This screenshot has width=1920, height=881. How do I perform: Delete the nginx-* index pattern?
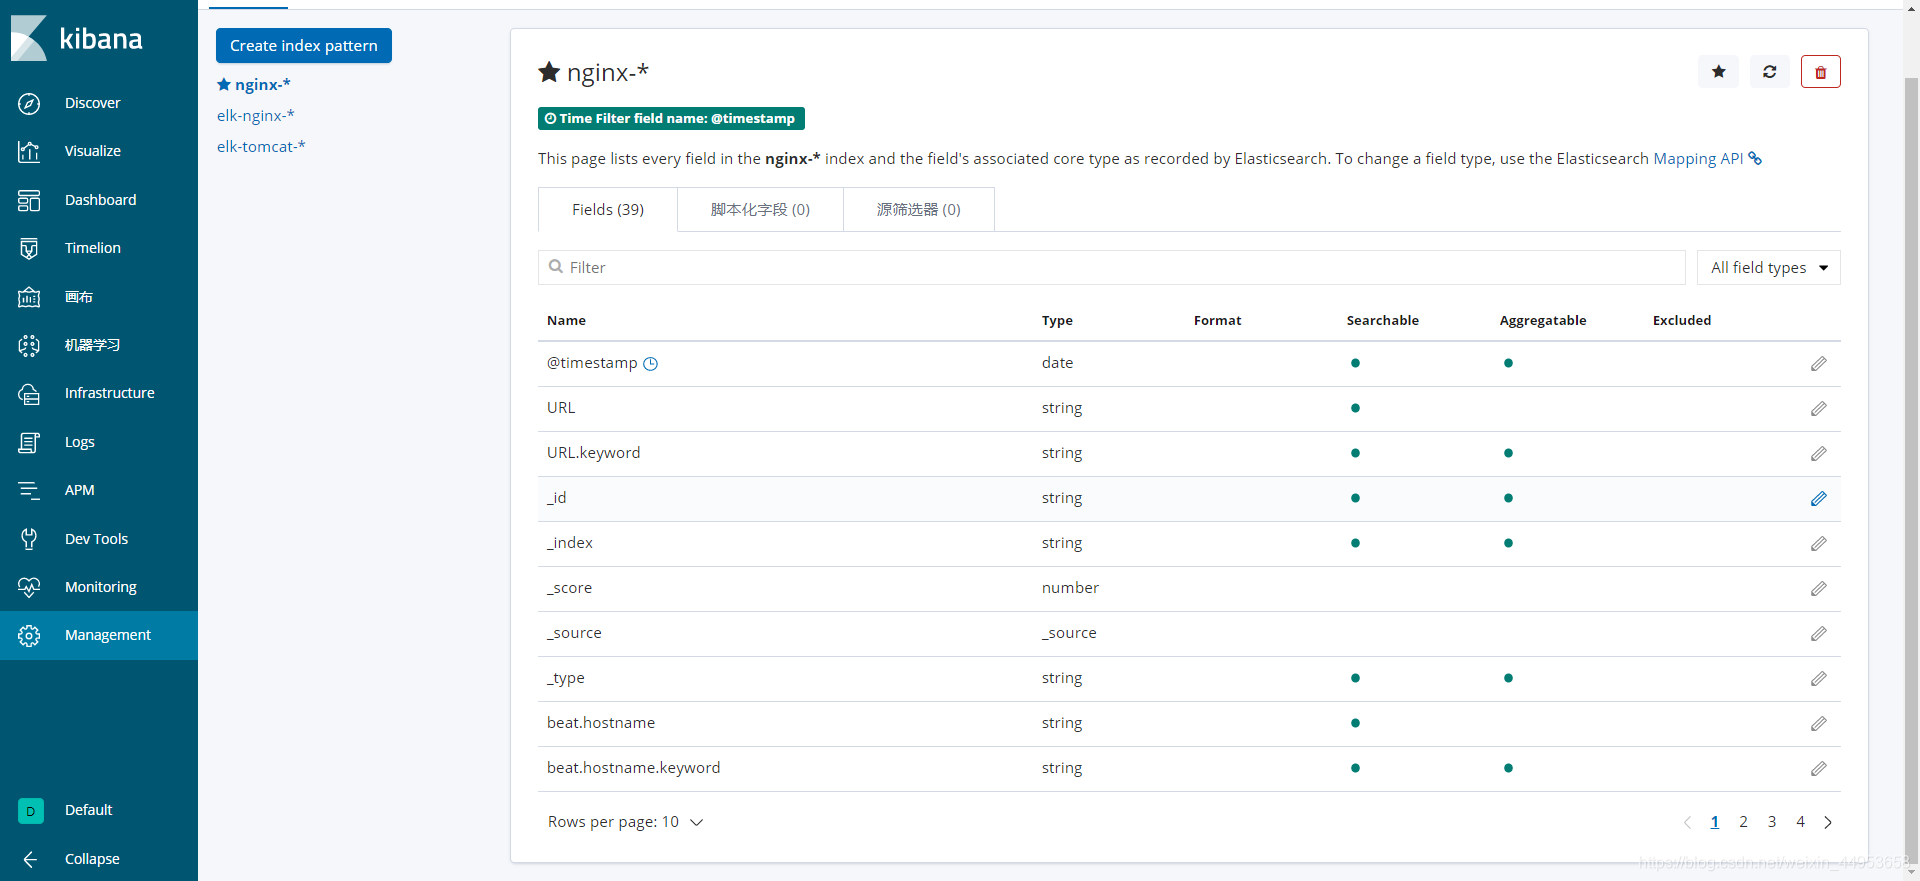click(x=1820, y=72)
